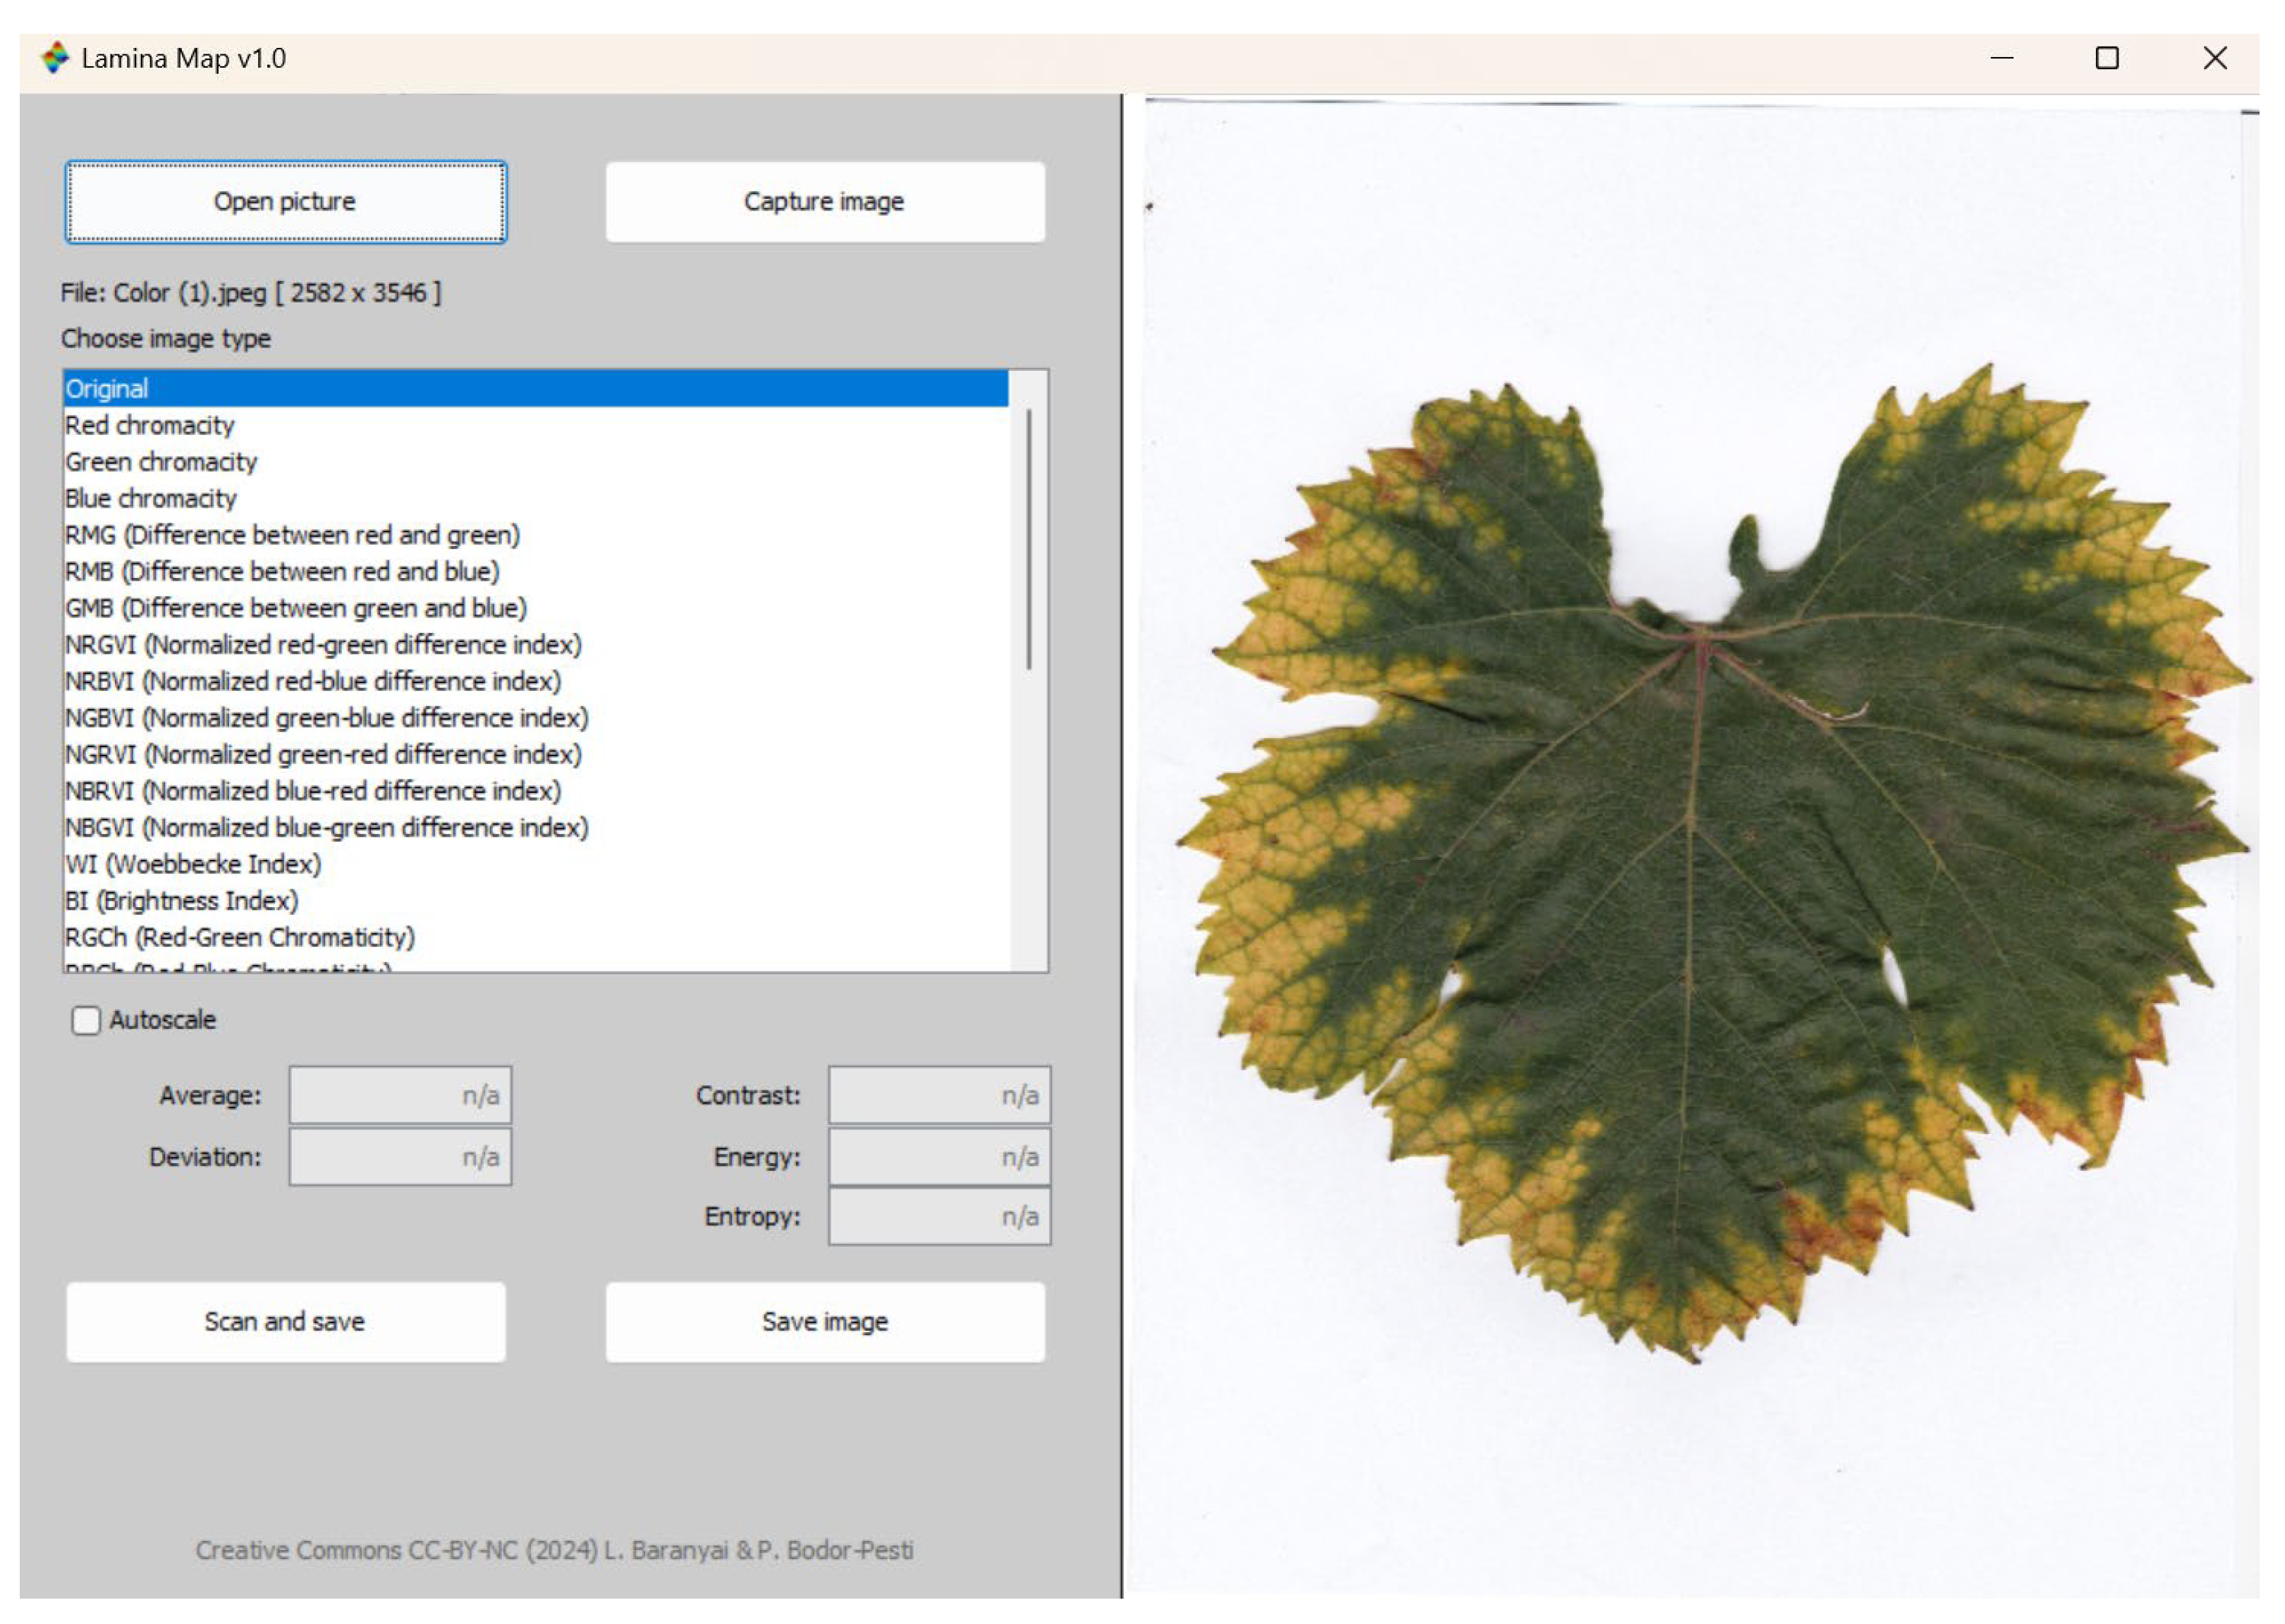Click the Average value field
Screen dimensions: 2285x1624
pyautogui.click(x=399, y=1094)
